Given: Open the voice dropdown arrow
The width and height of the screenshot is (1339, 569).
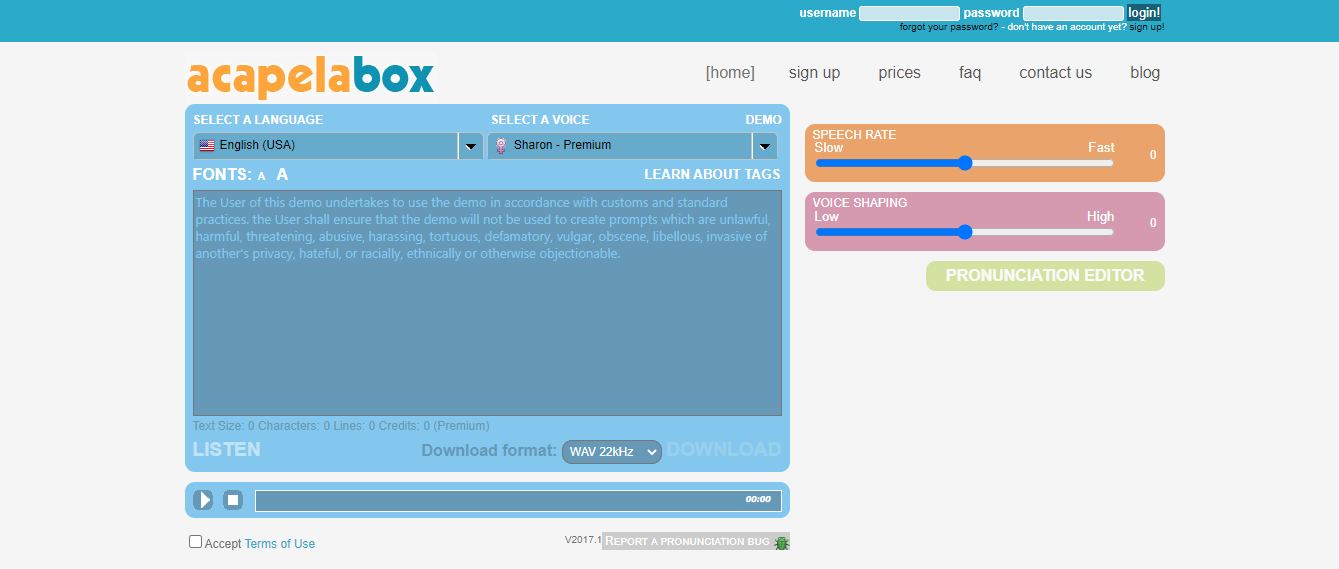Looking at the screenshot, I should (x=764, y=146).
